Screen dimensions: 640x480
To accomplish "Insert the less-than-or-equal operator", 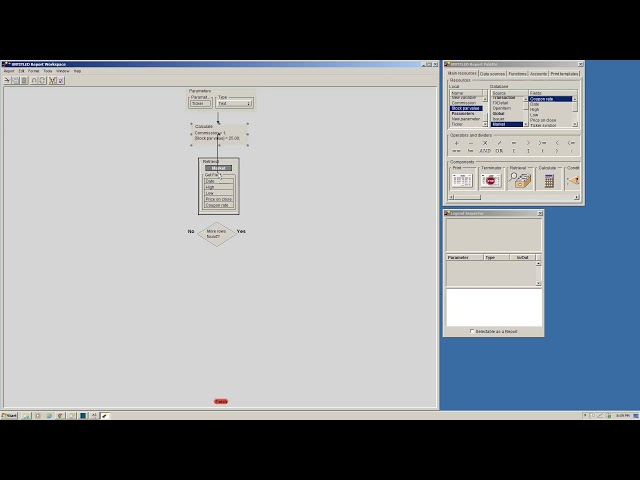I will coord(571,143).
